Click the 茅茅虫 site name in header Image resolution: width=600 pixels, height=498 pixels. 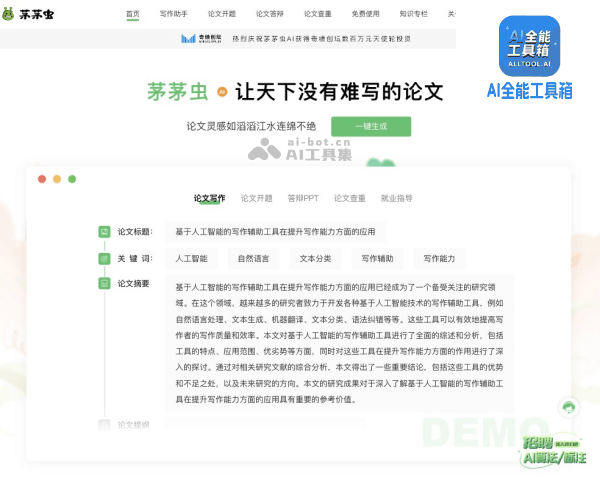click(x=37, y=14)
